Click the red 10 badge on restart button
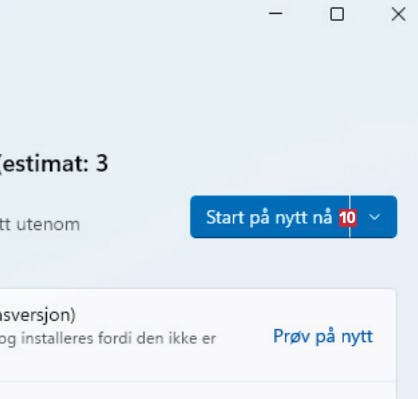Viewport: 418px width, 399px height. [348, 218]
